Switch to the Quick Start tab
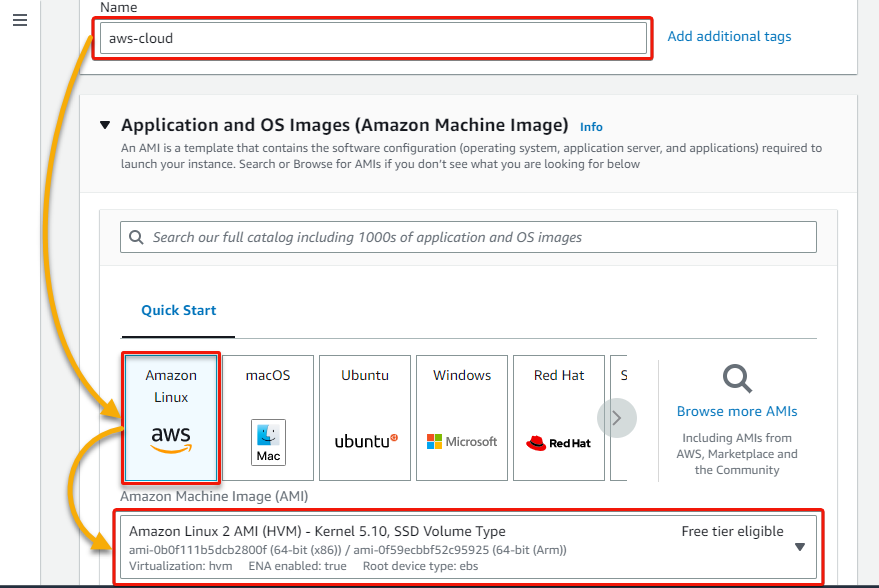This screenshot has width=879, height=588. [178, 311]
